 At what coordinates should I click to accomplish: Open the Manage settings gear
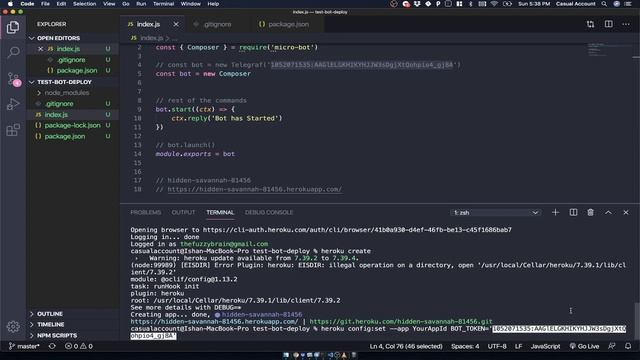(13, 327)
